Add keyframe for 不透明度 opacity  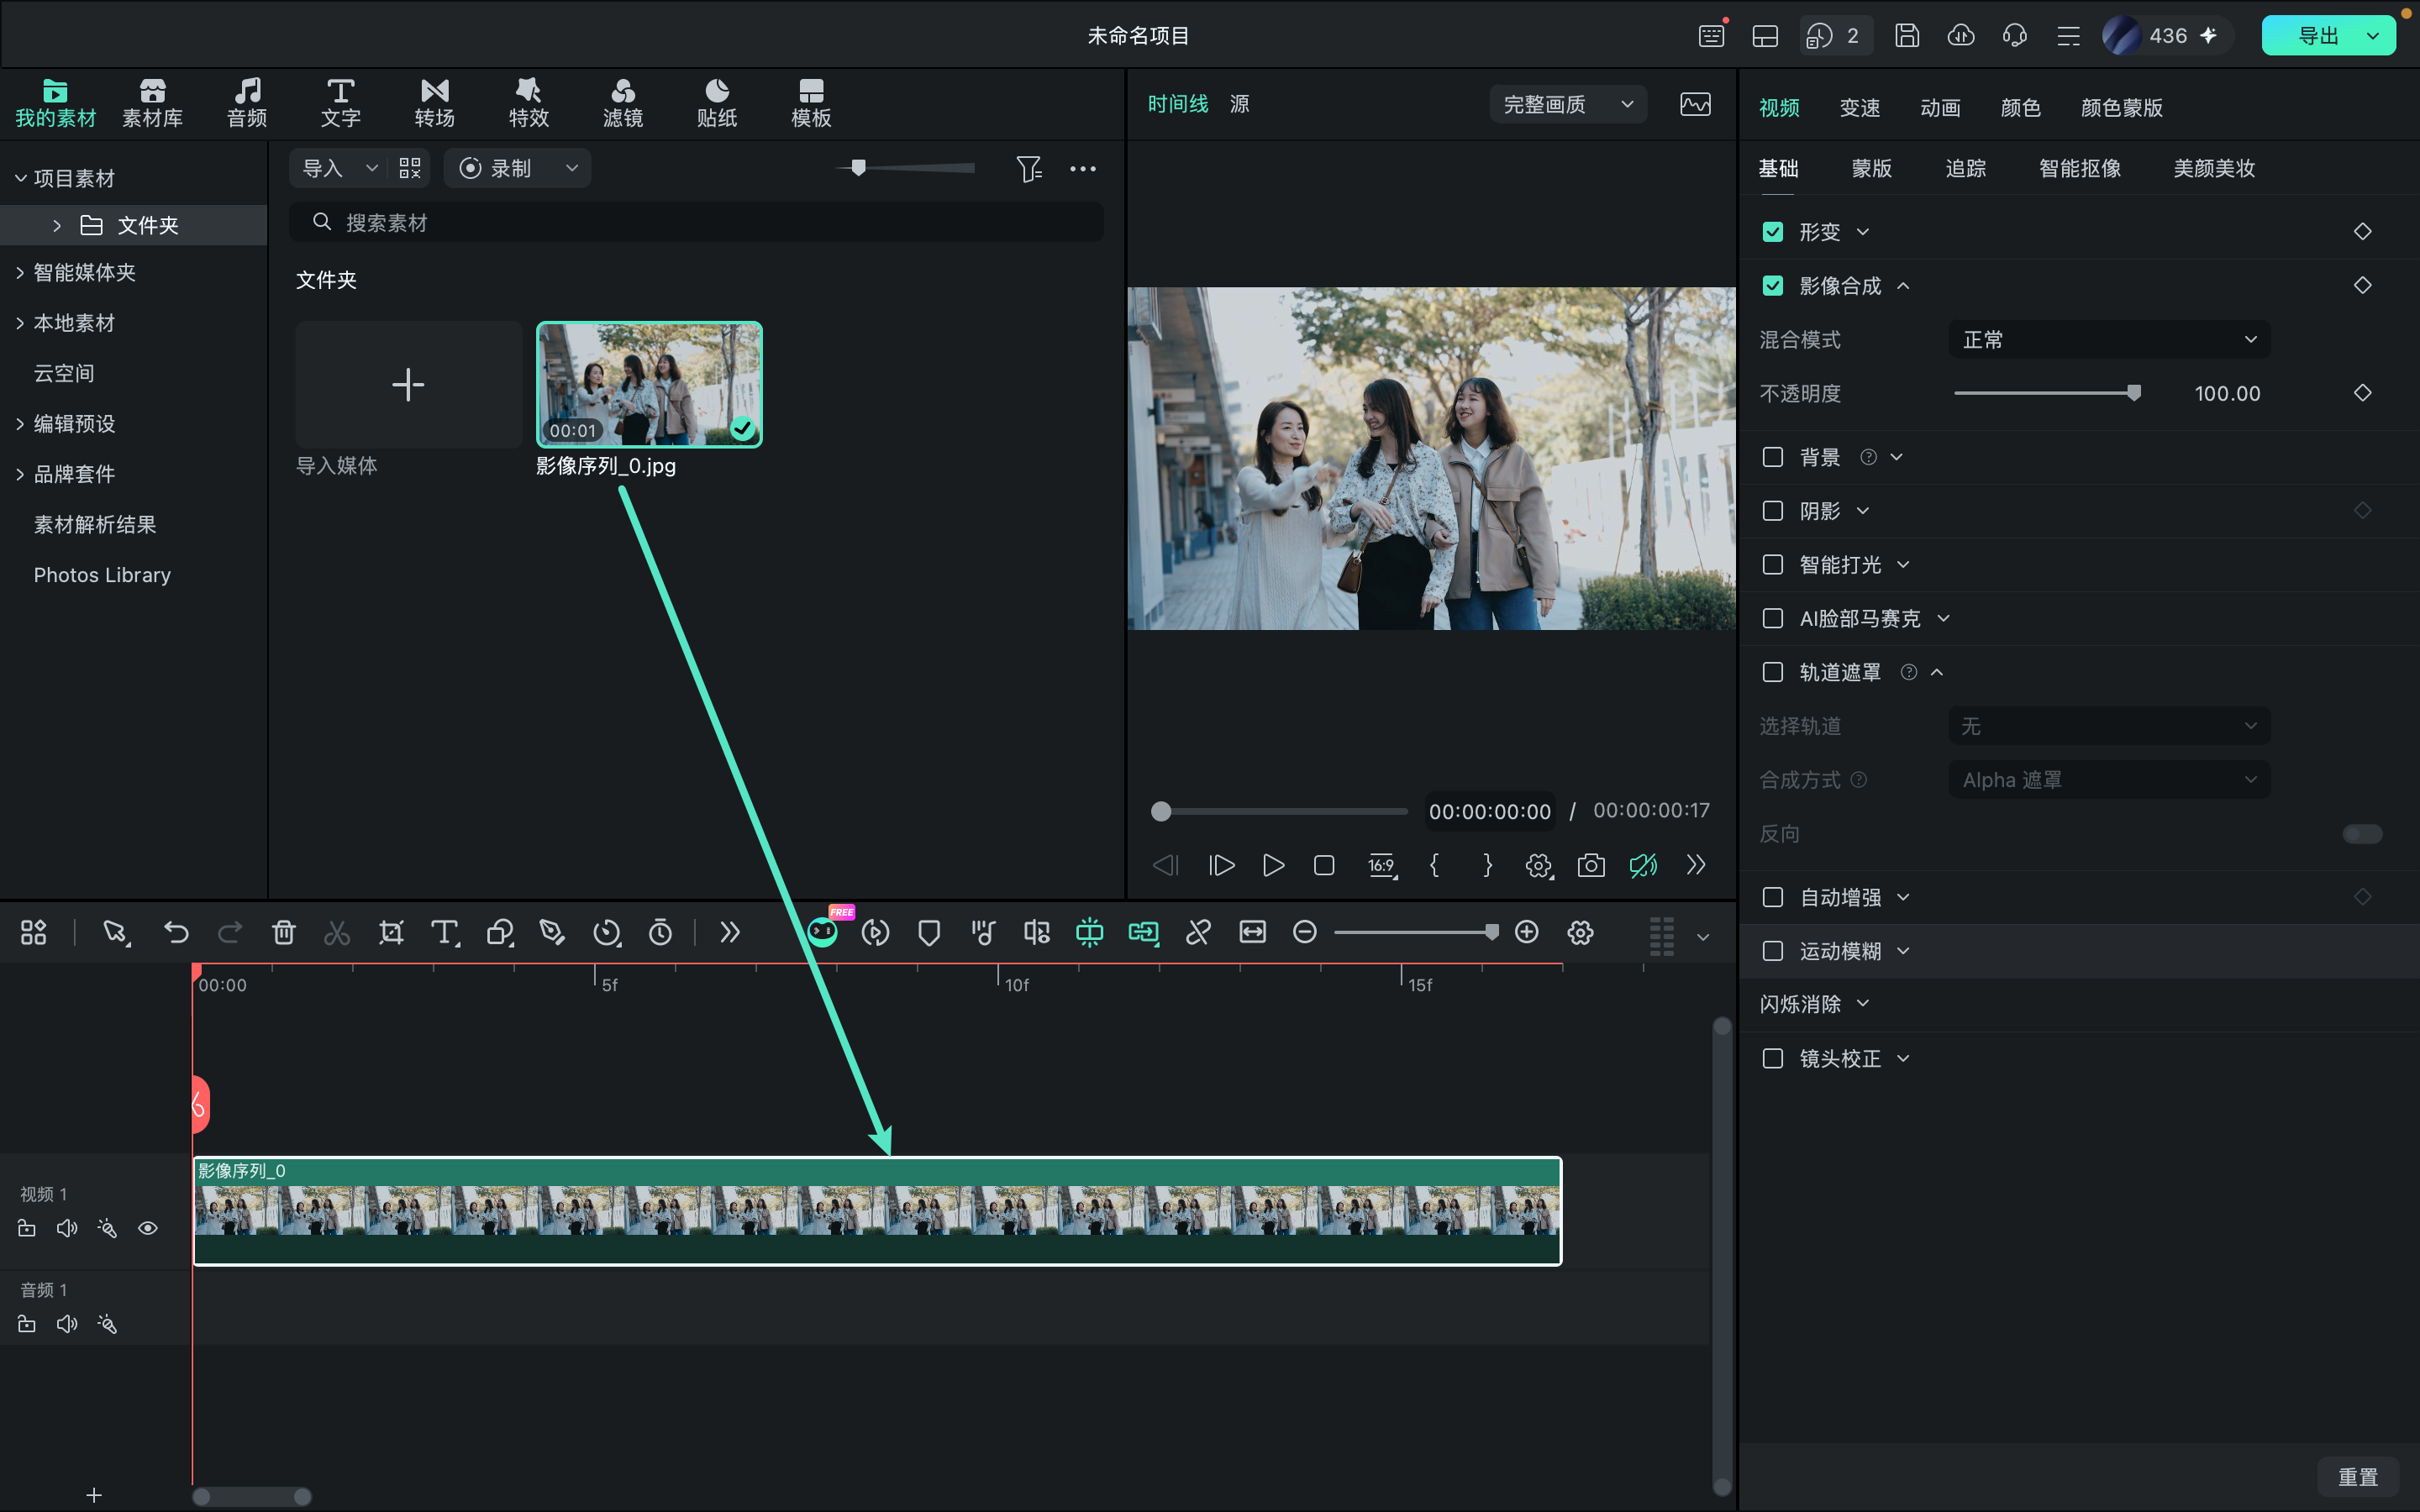click(x=2362, y=393)
